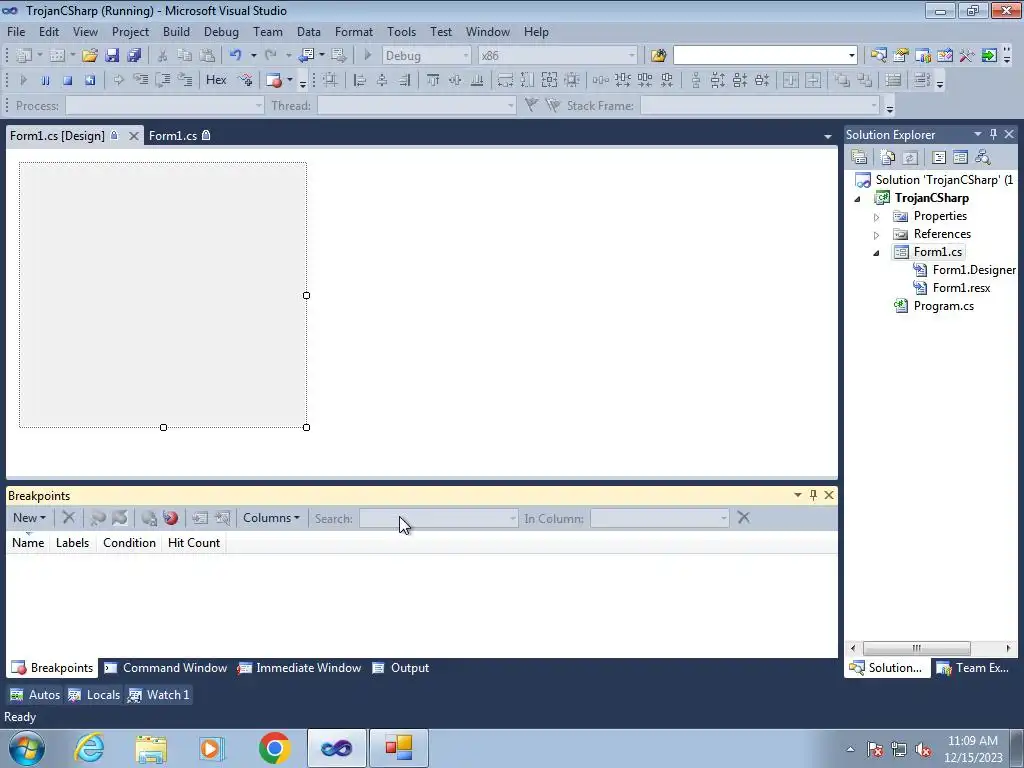Select Form1.resx in Solution Explorer
Viewport: 1024px width, 768px height.
(x=961, y=287)
